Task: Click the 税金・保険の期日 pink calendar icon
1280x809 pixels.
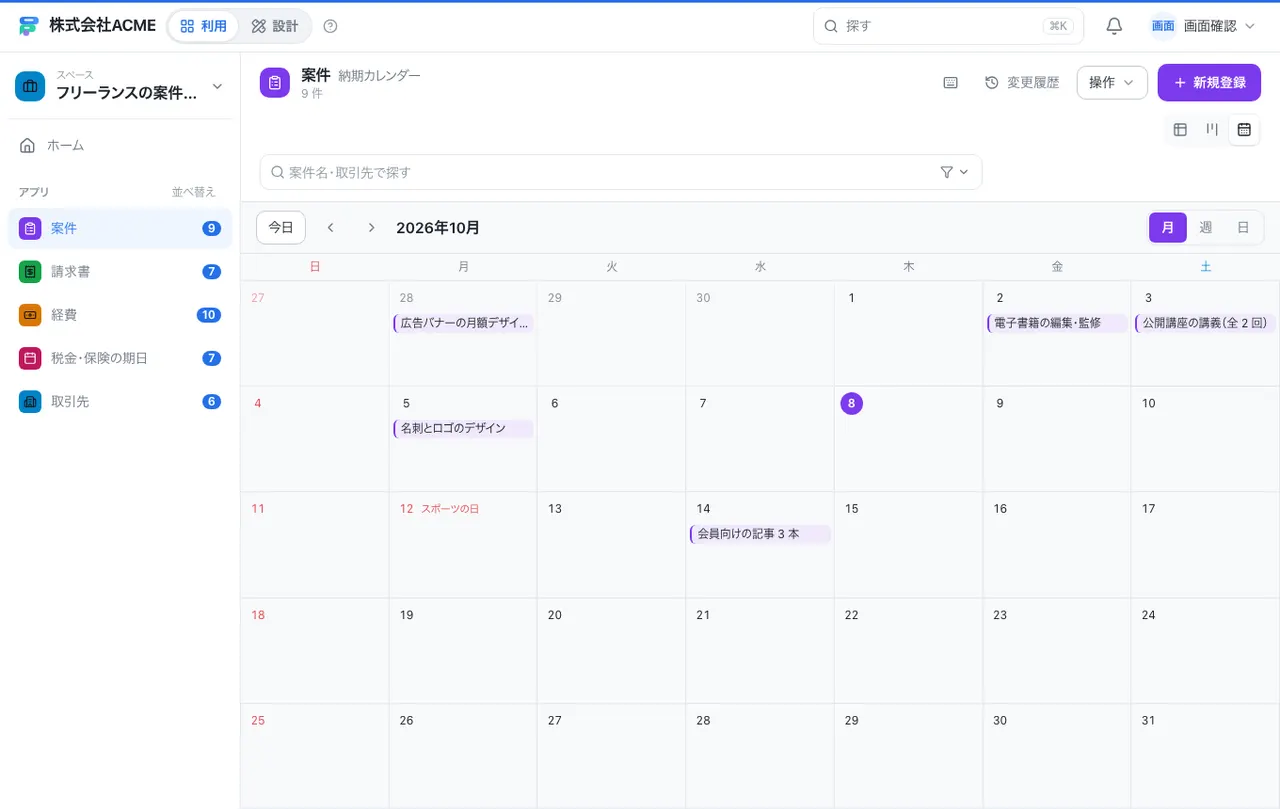Action: click(x=30, y=358)
